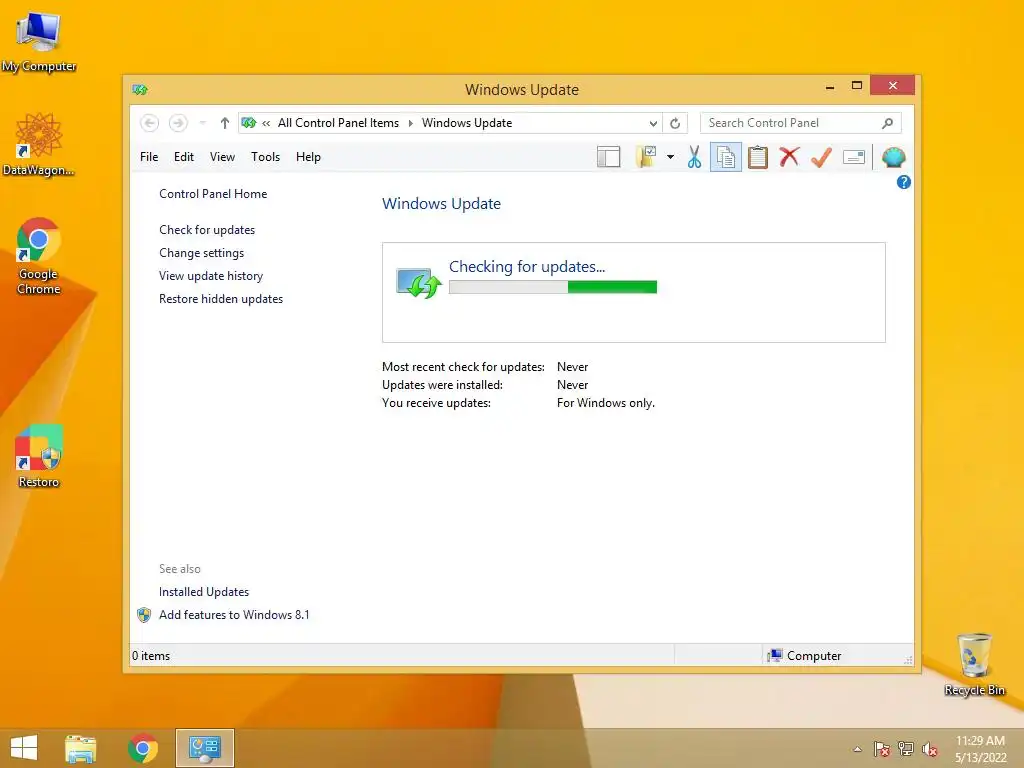Click the blue Help question mark icon
The width and height of the screenshot is (1024, 768).
click(903, 182)
